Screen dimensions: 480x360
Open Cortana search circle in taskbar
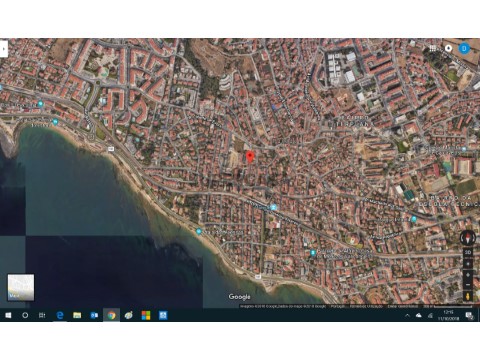click(25, 315)
